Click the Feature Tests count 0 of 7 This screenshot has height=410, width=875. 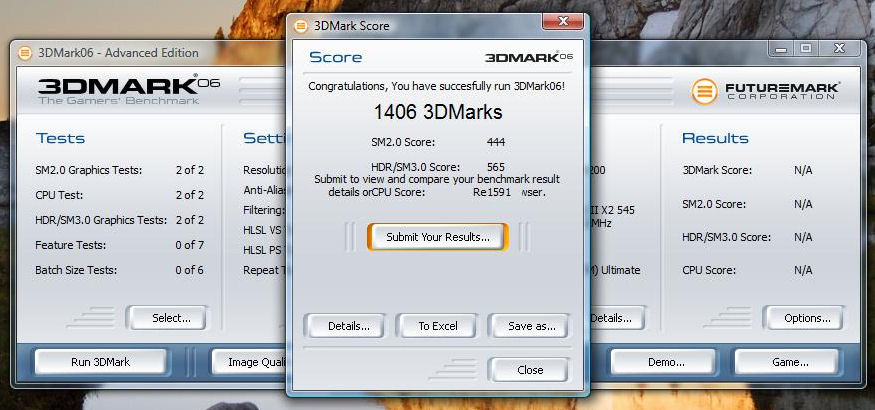coord(190,245)
